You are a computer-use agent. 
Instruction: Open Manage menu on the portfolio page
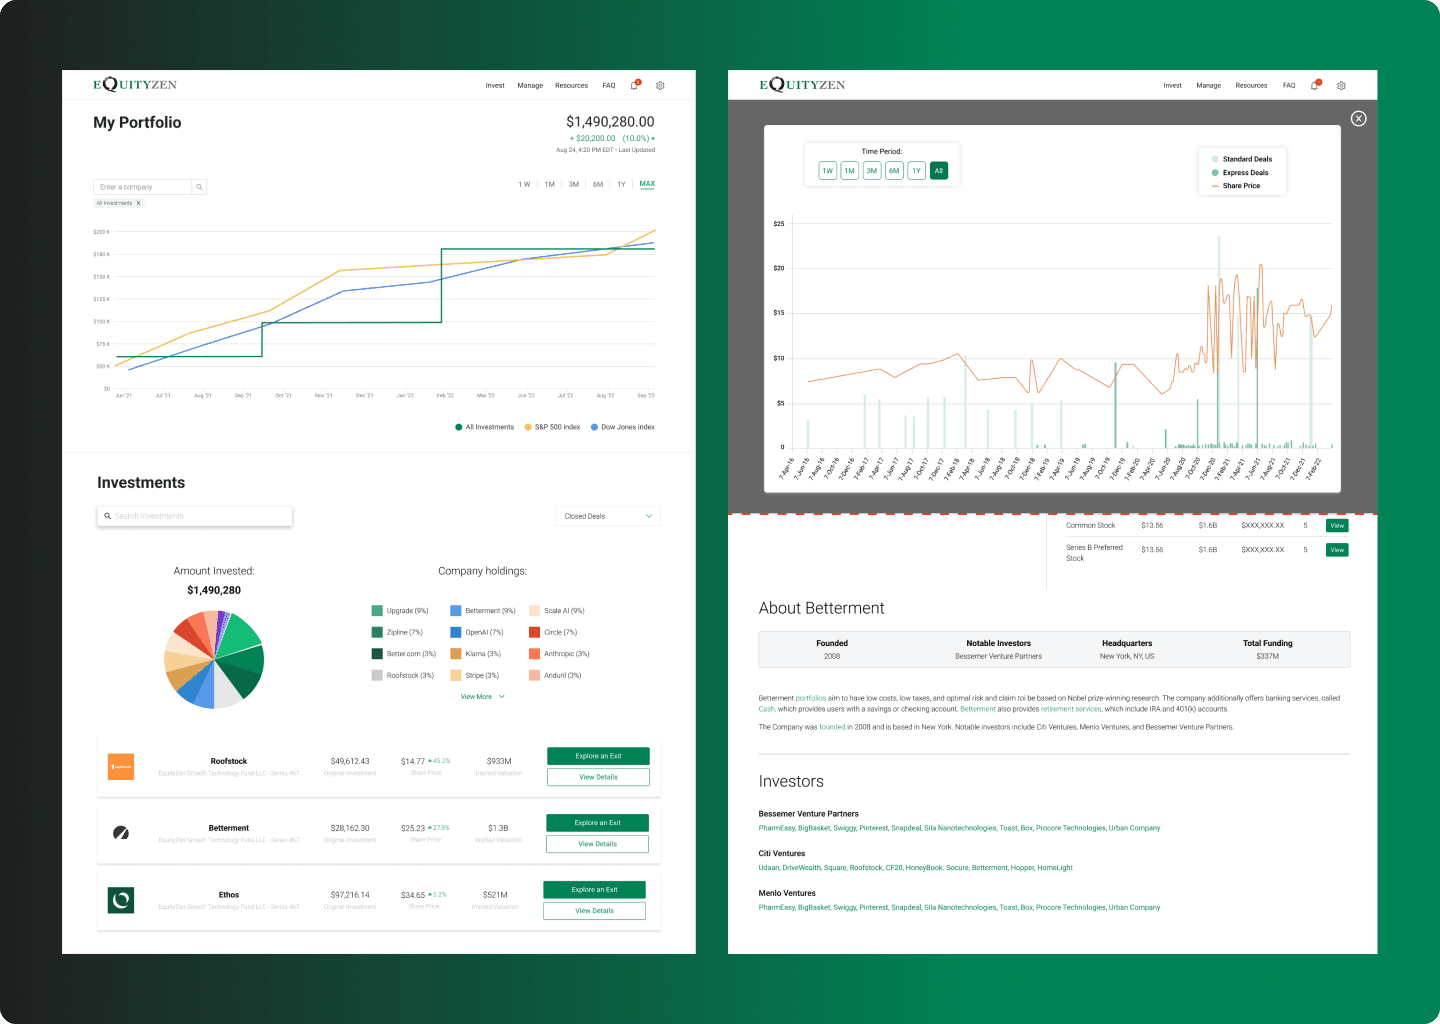530,86
